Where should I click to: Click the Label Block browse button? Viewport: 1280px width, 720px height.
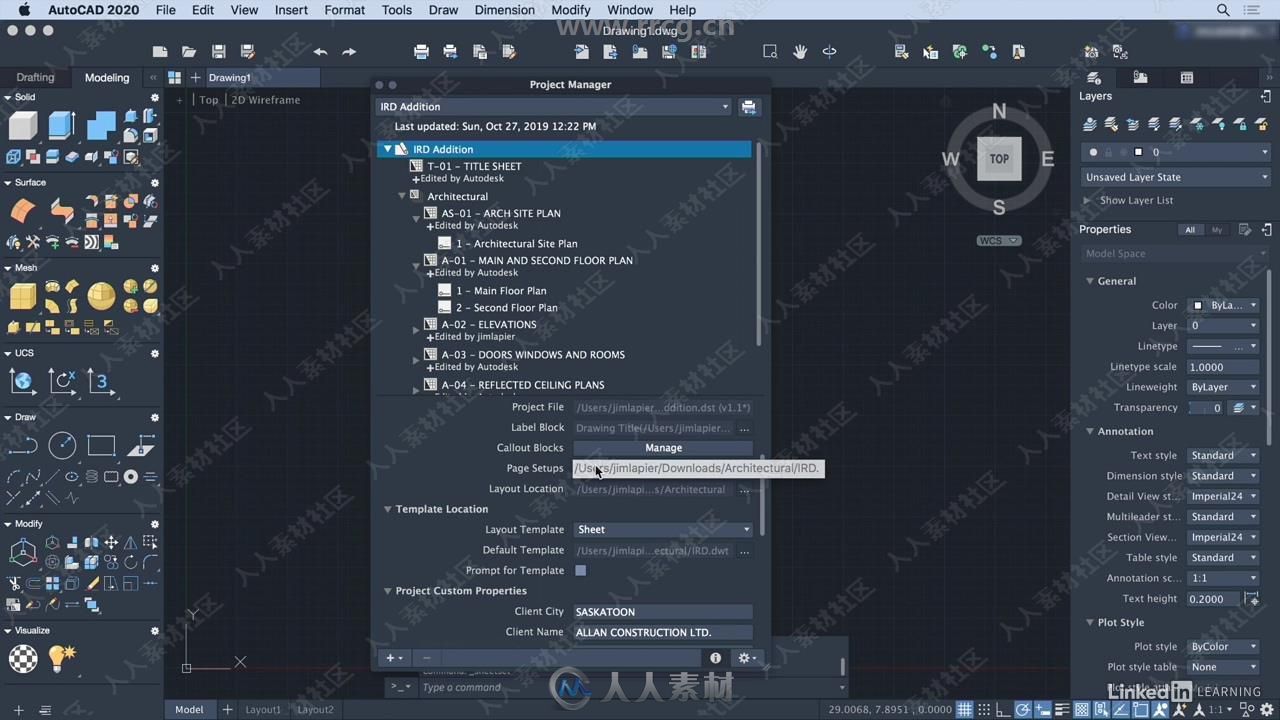point(744,428)
